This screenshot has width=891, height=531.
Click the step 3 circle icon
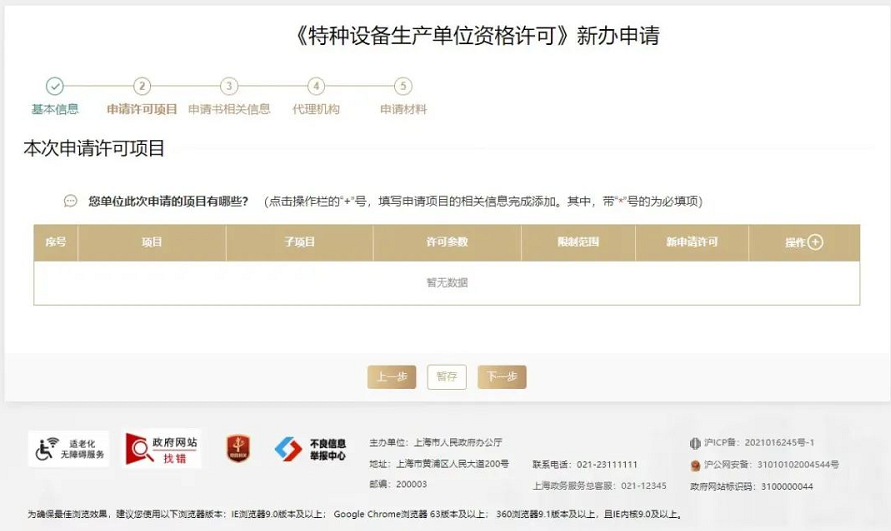229,87
